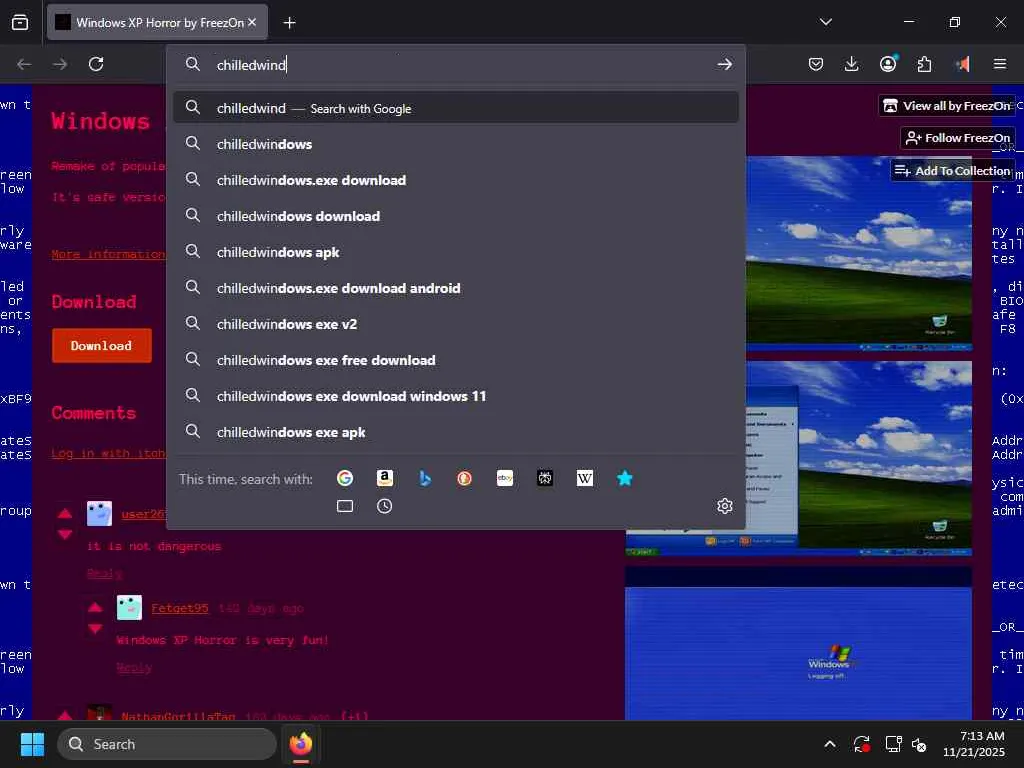Search with eBay engine icon
Image resolution: width=1024 pixels, height=768 pixels.
[505, 478]
